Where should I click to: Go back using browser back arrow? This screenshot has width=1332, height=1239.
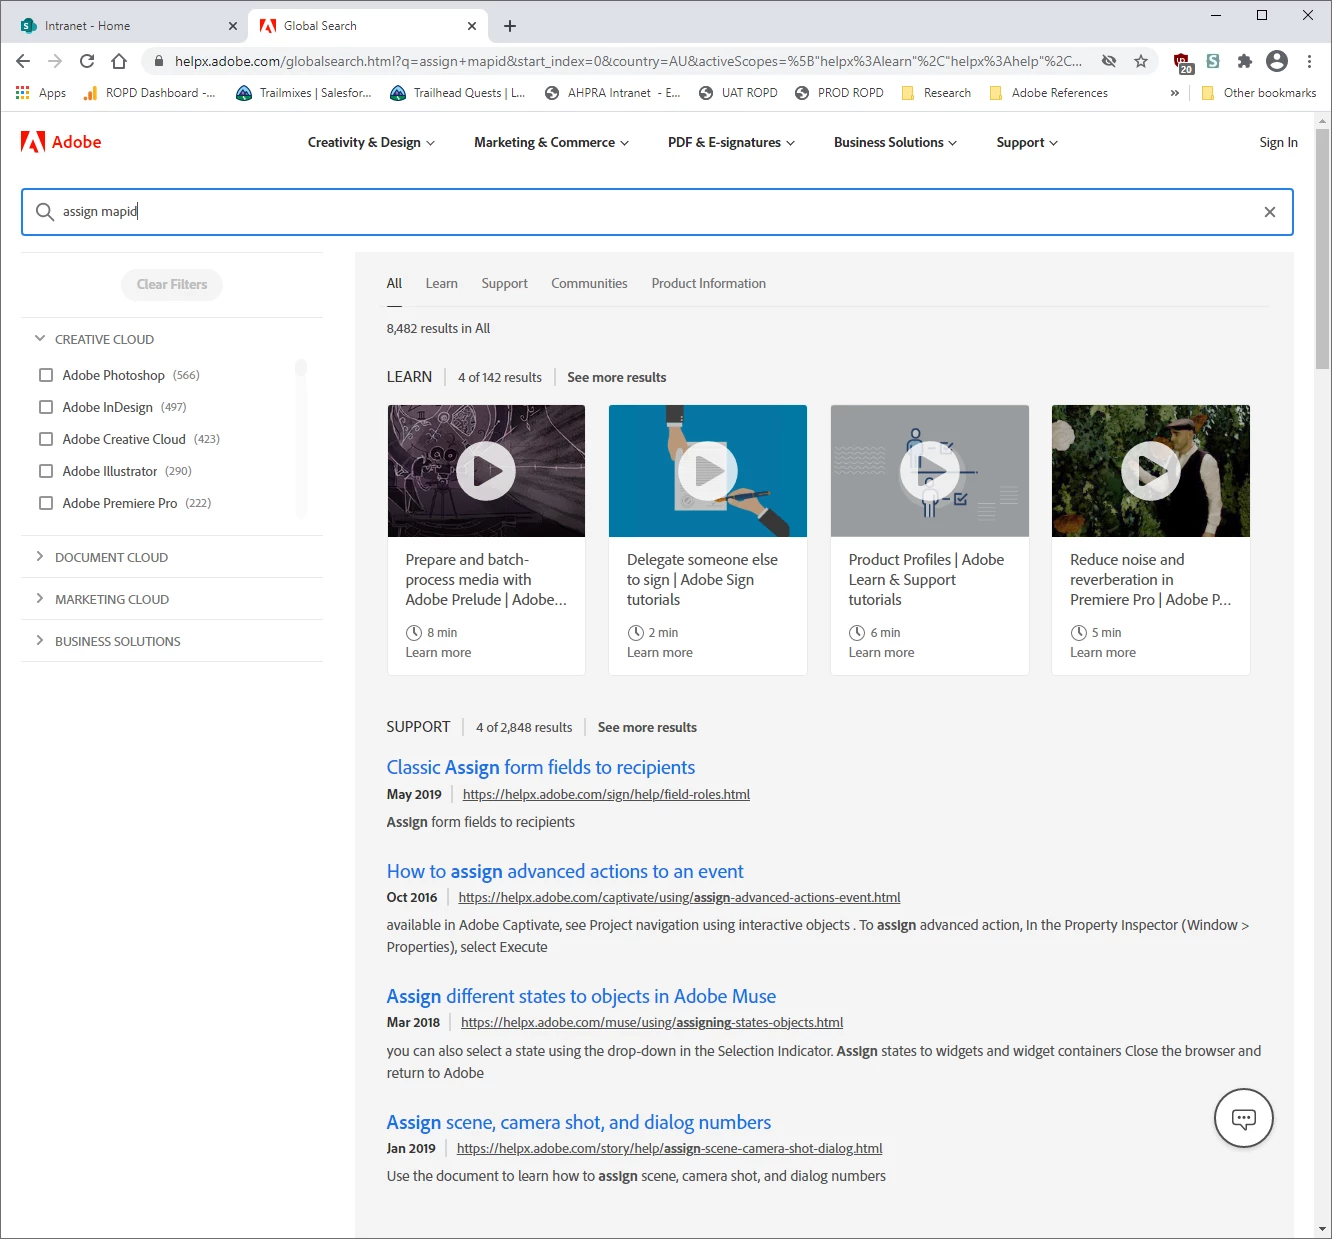tap(23, 61)
